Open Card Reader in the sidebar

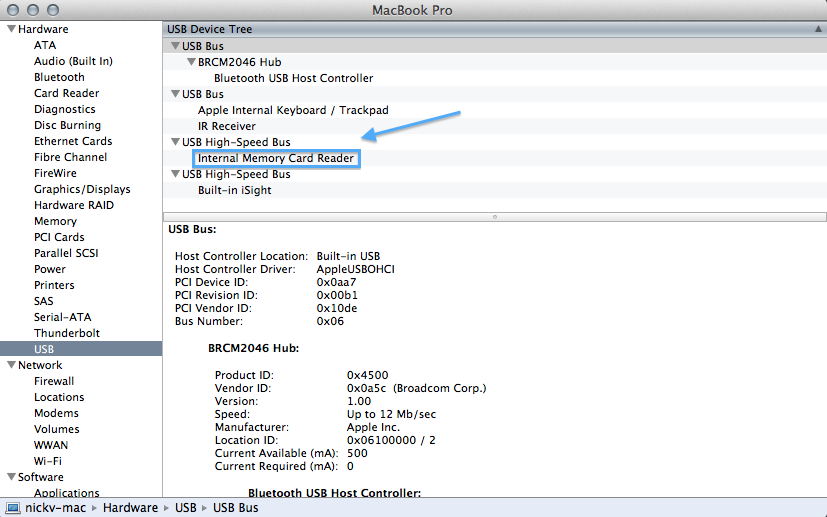[x=66, y=93]
